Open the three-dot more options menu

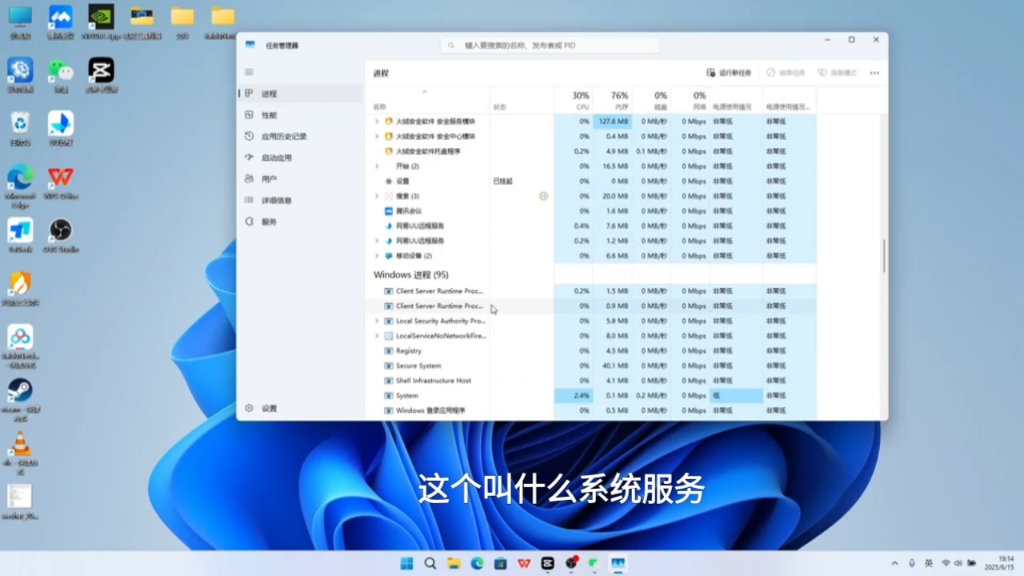pyautogui.click(x=874, y=73)
